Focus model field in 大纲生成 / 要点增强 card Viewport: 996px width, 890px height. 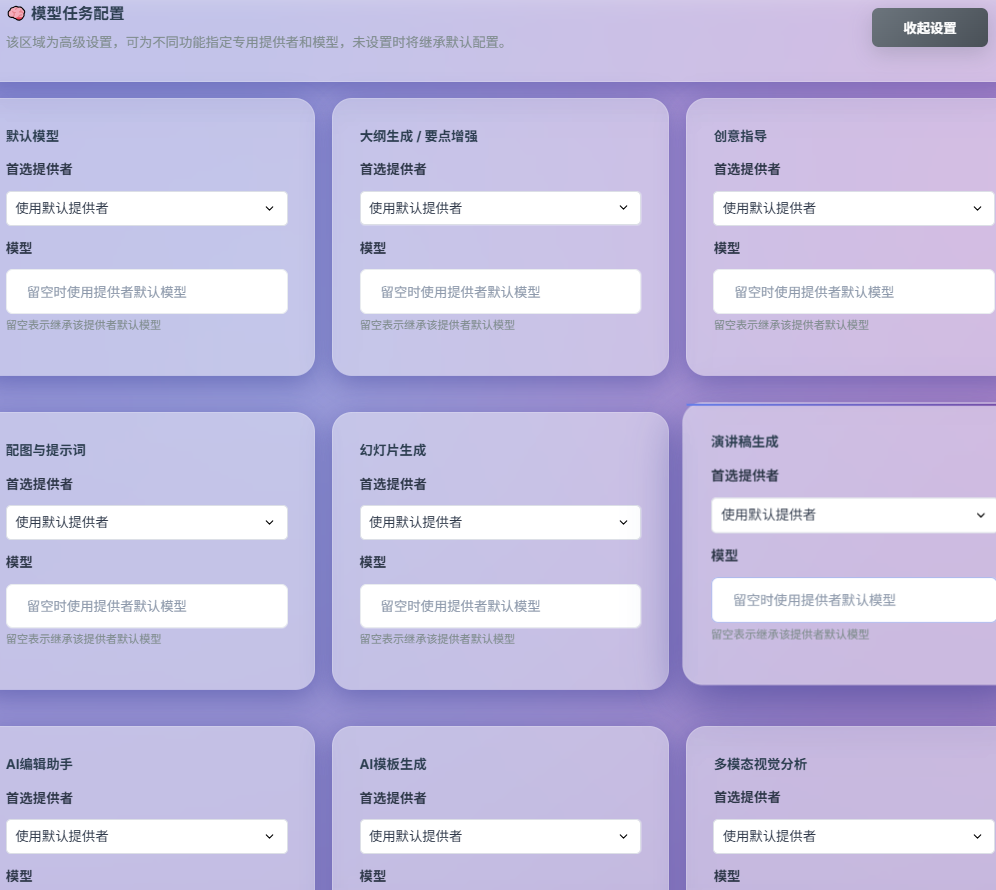pos(500,291)
